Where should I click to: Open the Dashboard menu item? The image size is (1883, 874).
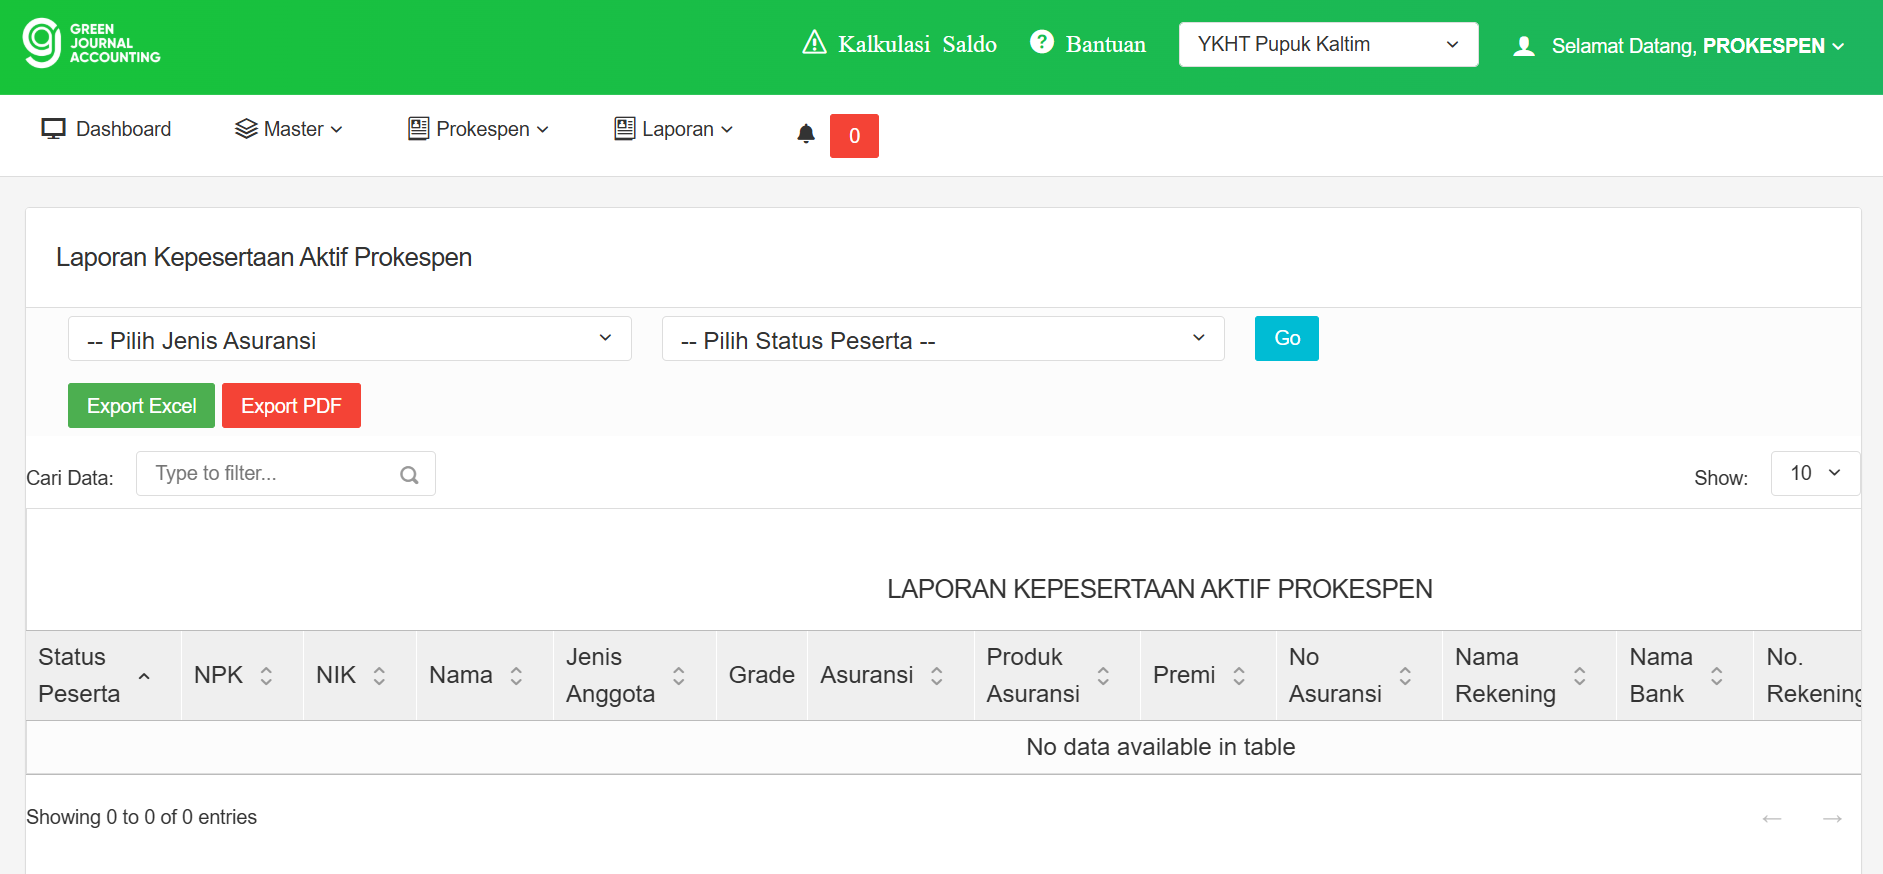pyautogui.click(x=107, y=129)
